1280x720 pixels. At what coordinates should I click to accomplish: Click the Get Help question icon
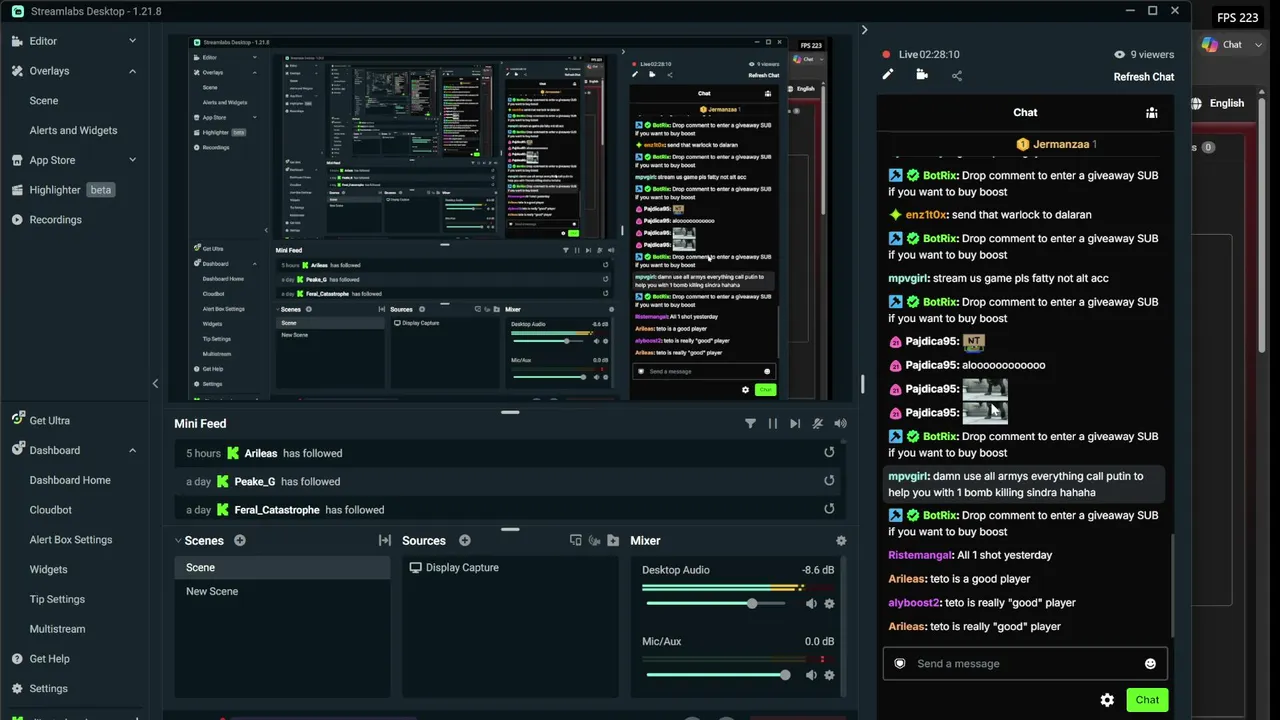pos(17,659)
